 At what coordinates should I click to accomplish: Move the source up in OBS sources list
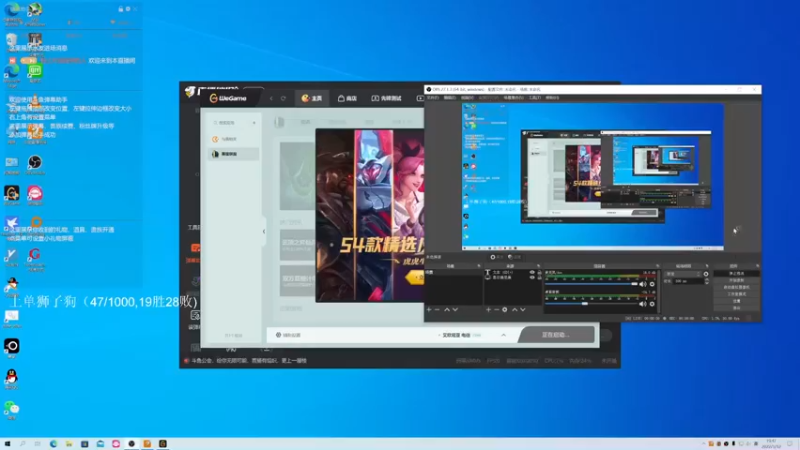pos(514,310)
